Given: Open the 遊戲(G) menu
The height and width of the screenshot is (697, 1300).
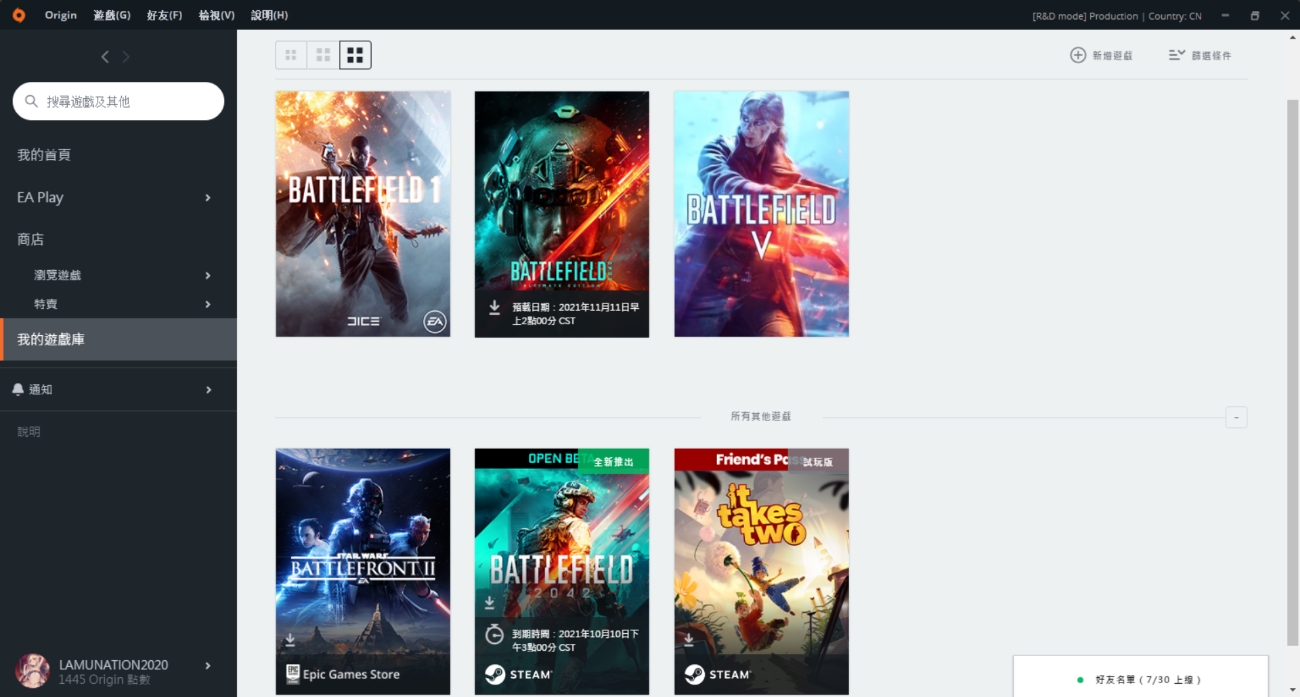Looking at the screenshot, I should click(112, 15).
